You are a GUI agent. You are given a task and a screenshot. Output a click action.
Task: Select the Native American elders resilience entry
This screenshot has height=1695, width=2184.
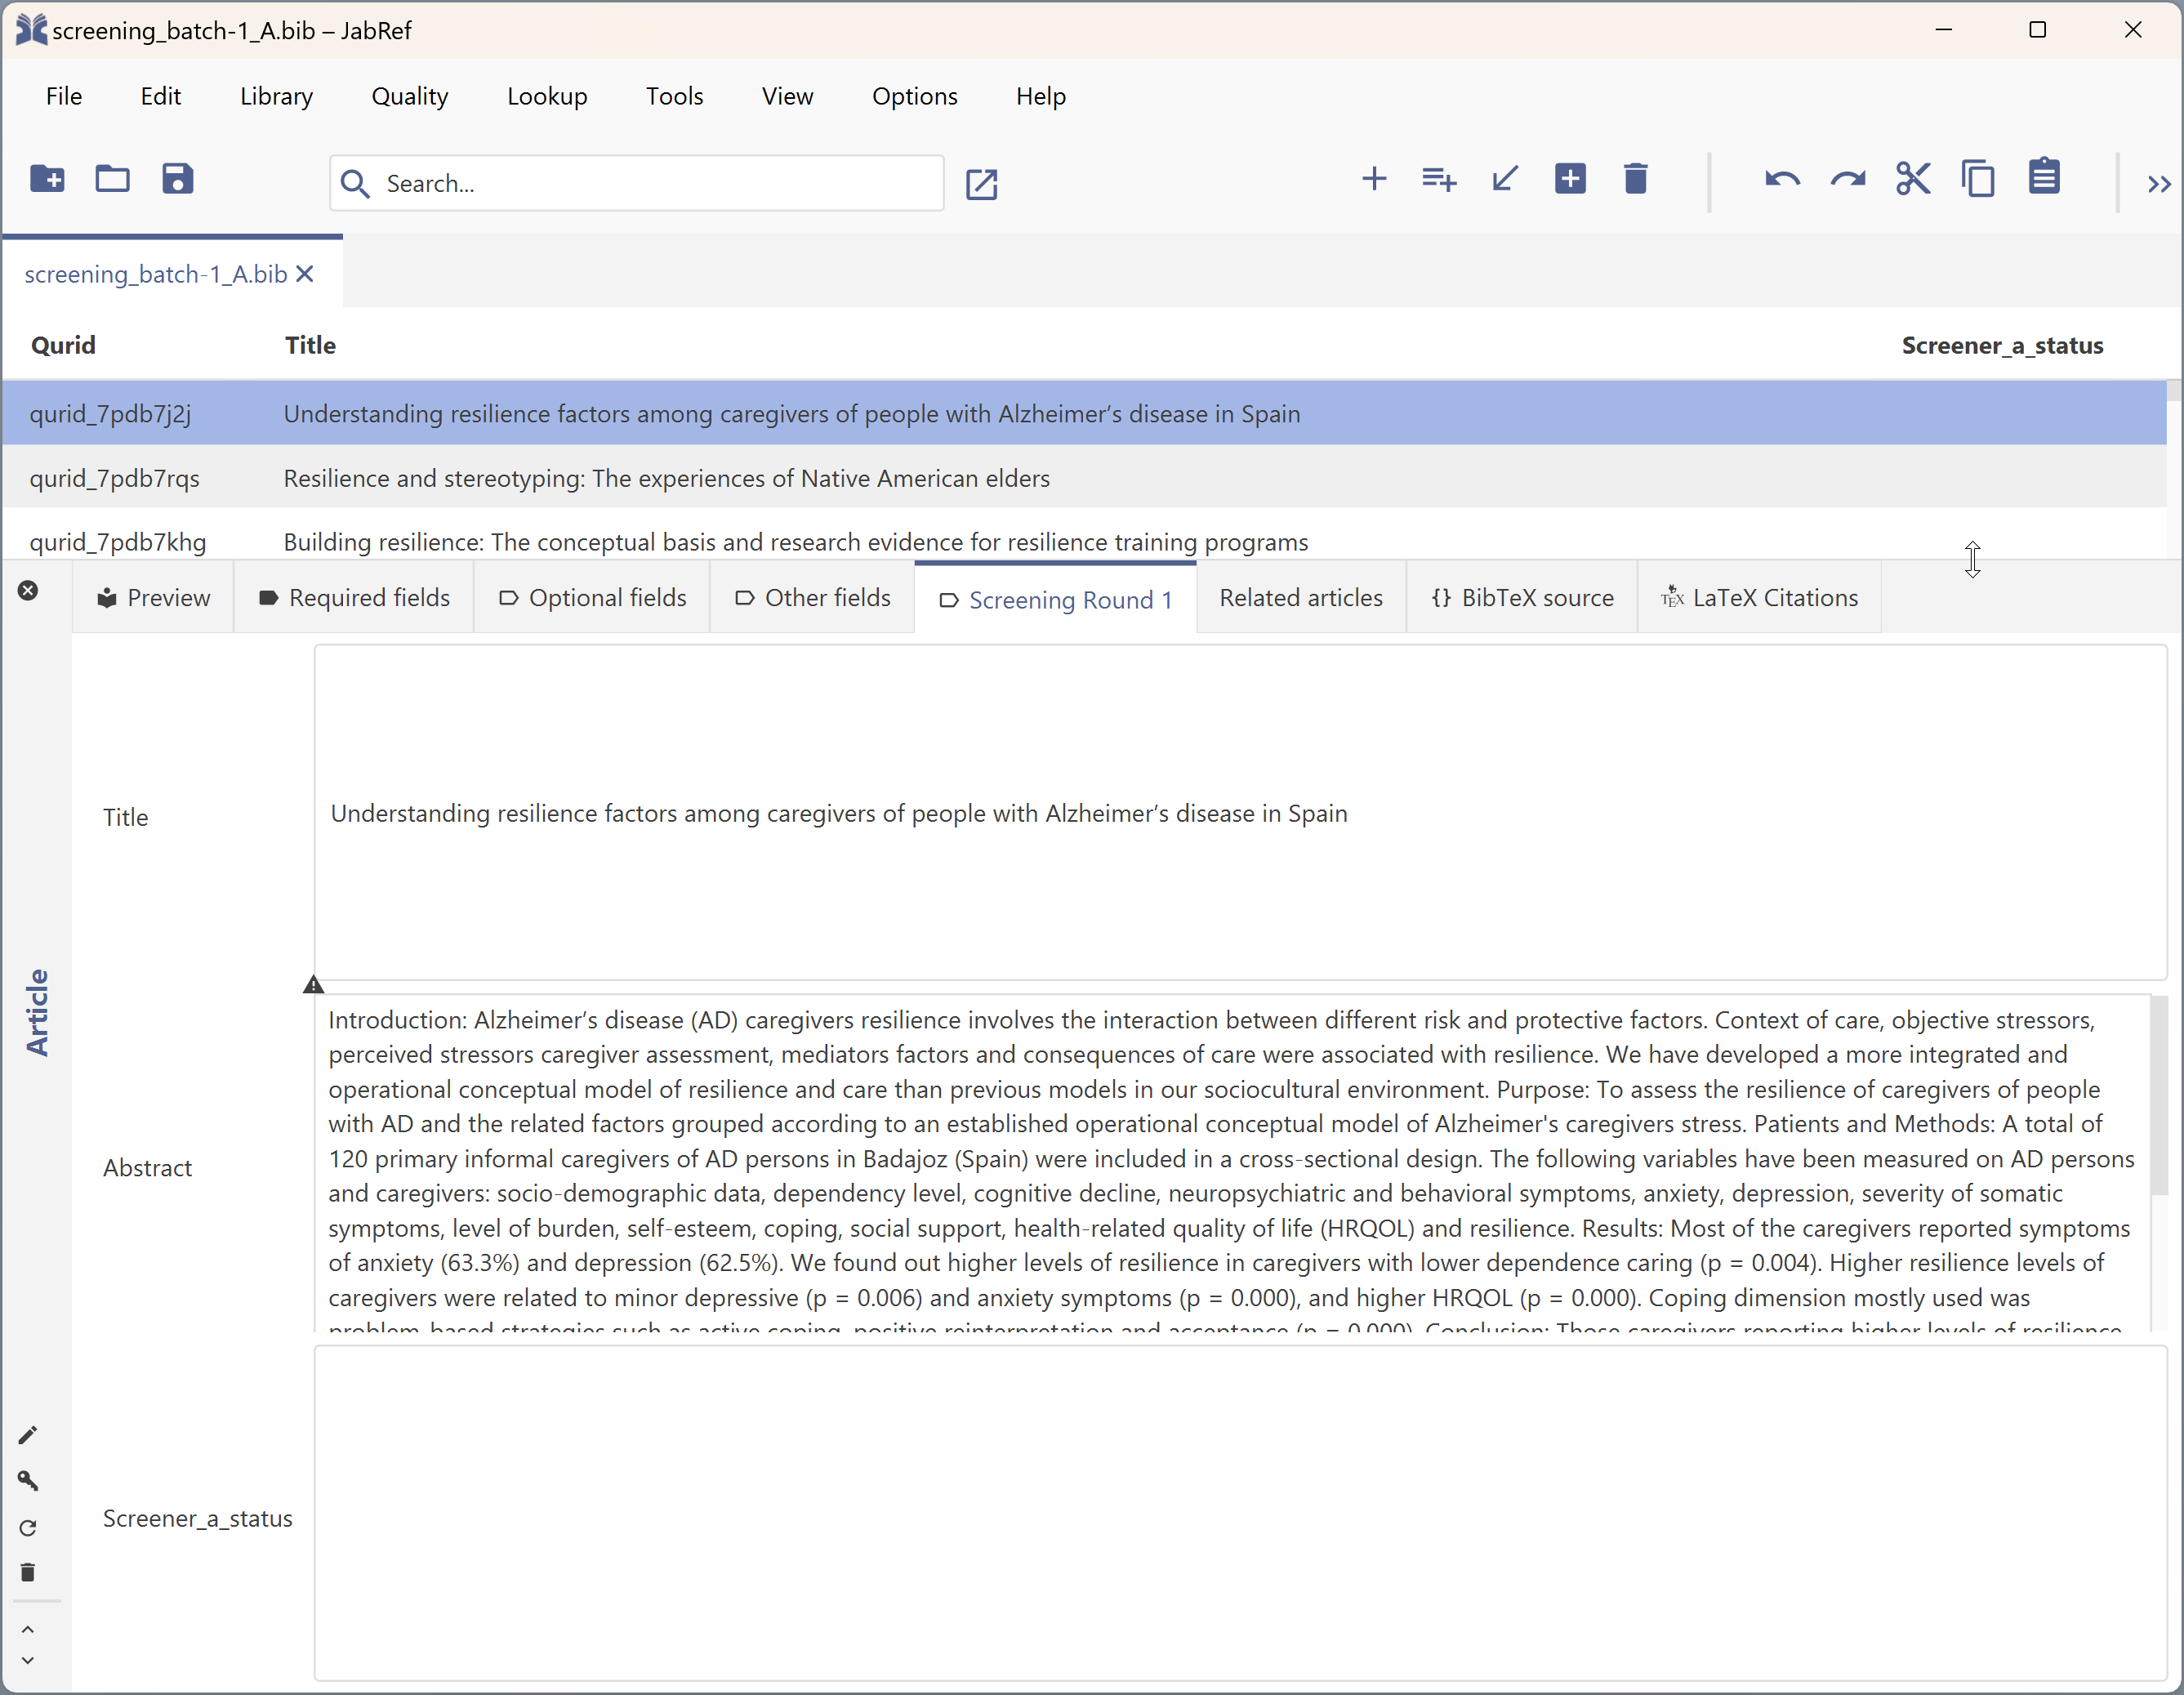tap(1084, 478)
